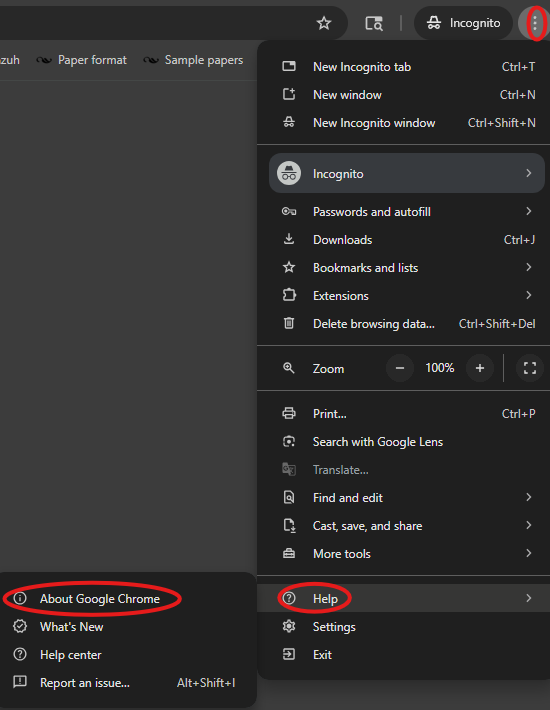Click the Bookmarks and lists star icon
Image resolution: width=550 pixels, height=710 pixels.
click(x=289, y=267)
